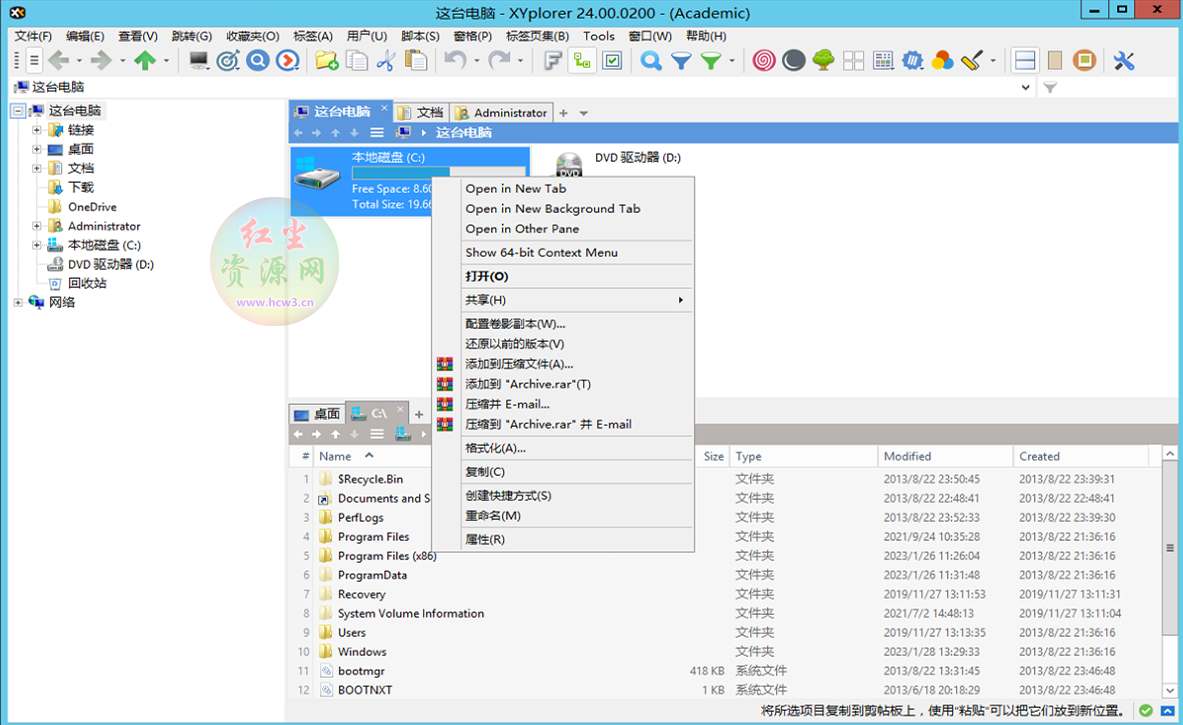Open the Tools menu
The height and width of the screenshot is (725, 1183).
598,35
